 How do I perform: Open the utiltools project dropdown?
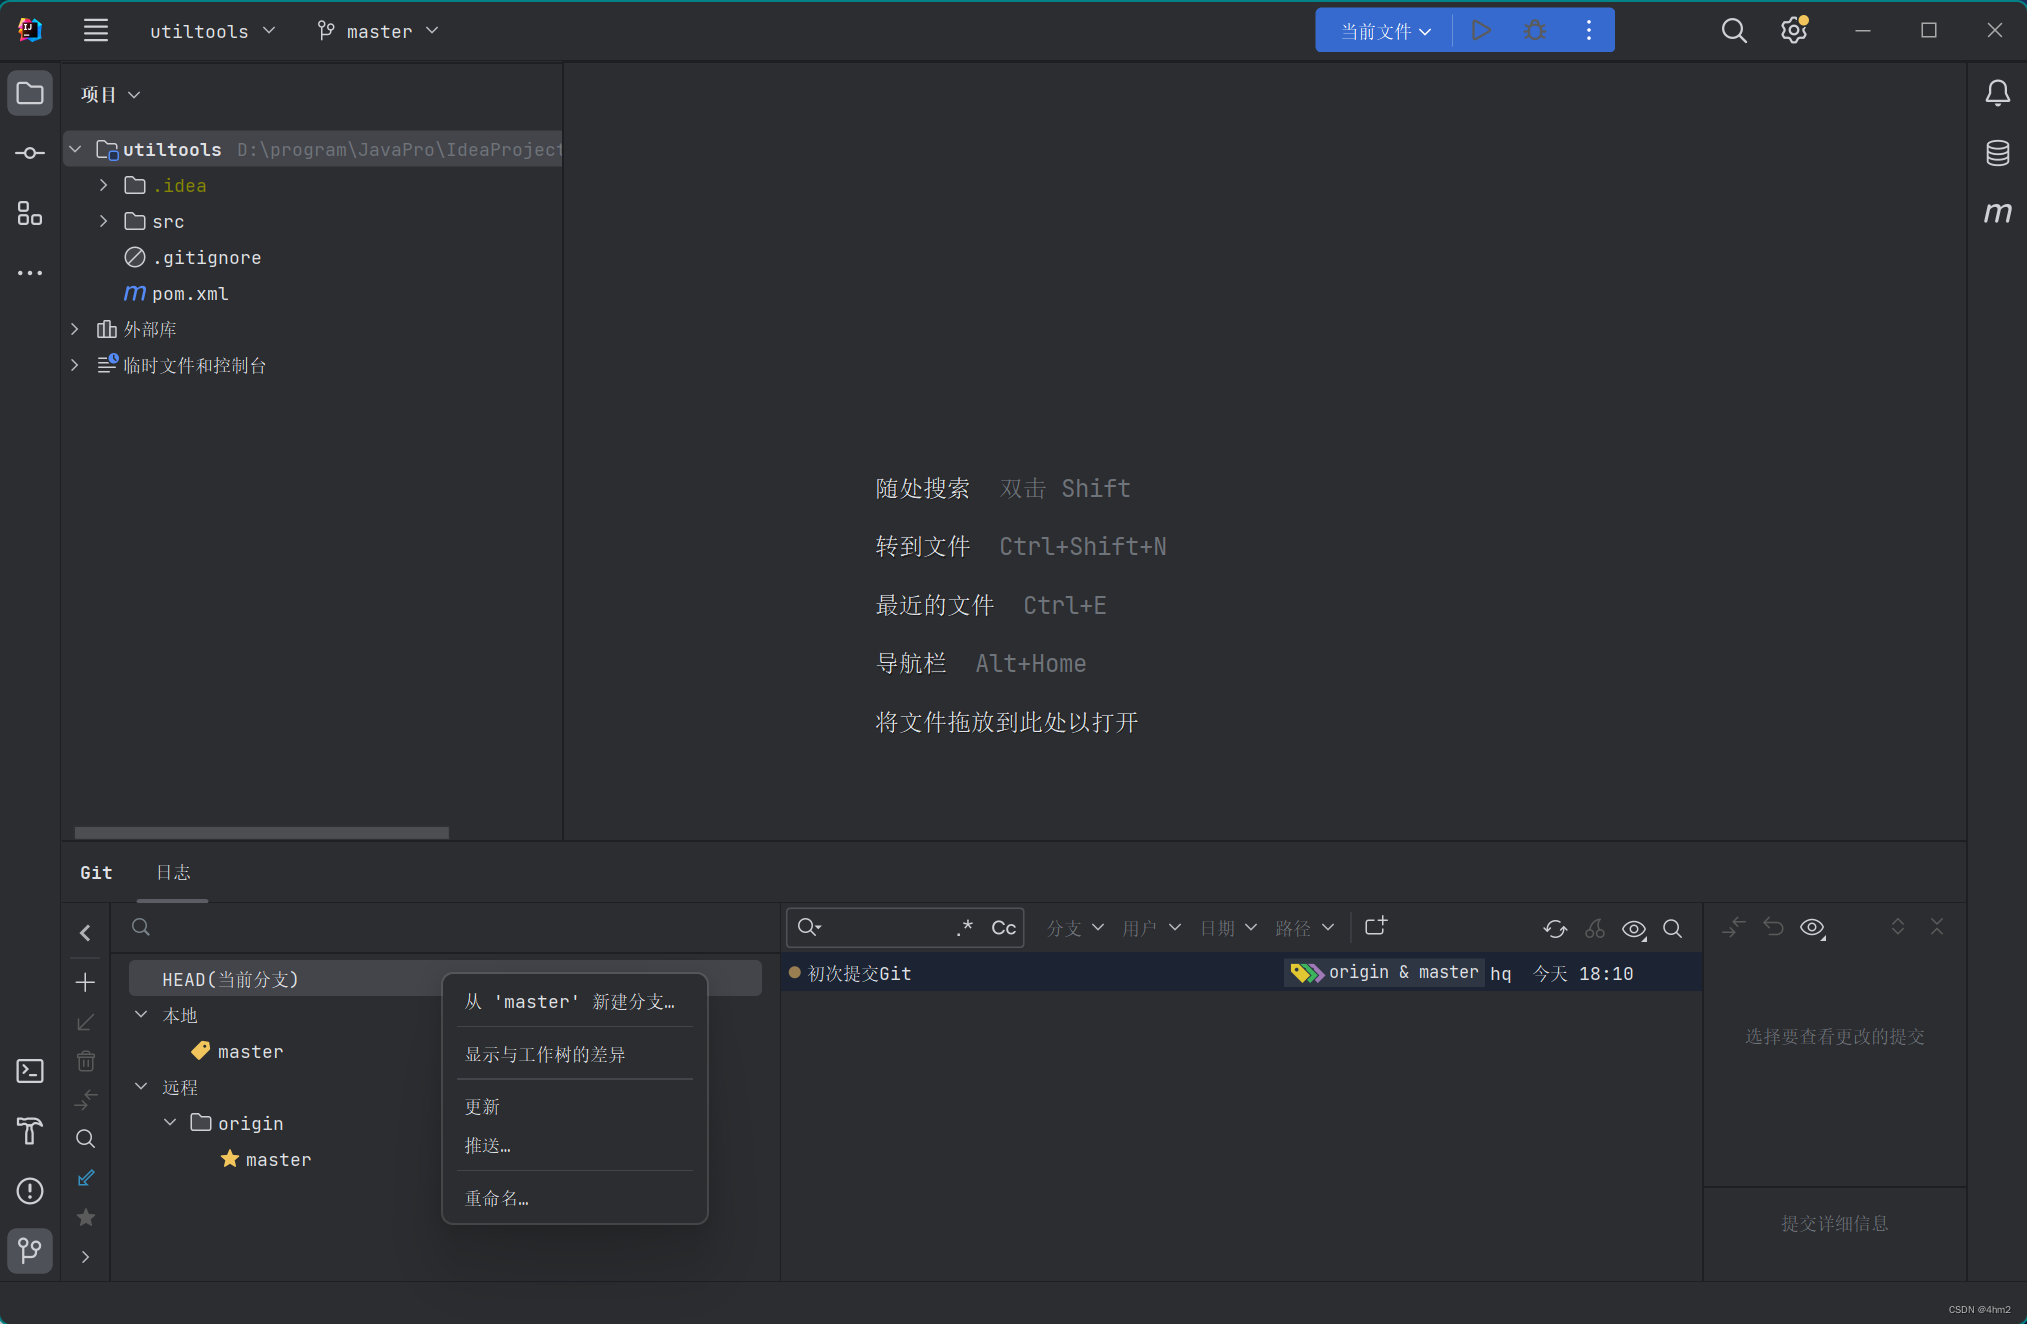(212, 31)
